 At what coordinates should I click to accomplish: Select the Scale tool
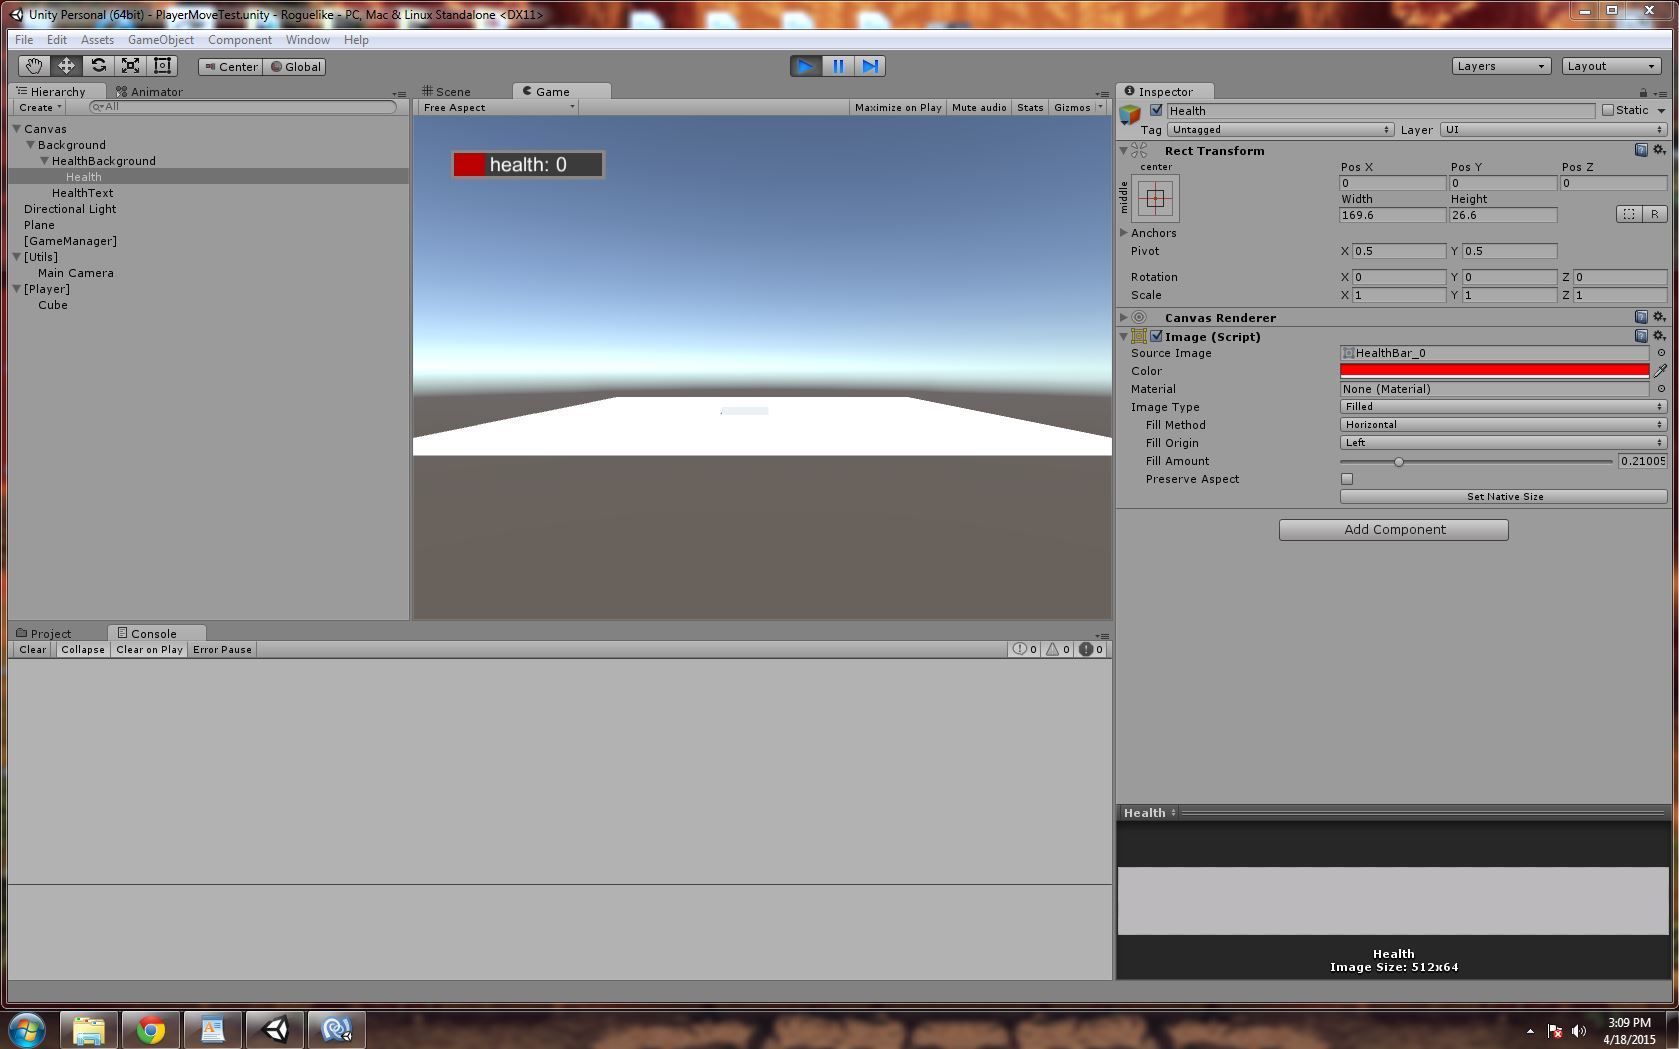coord(130,66)
